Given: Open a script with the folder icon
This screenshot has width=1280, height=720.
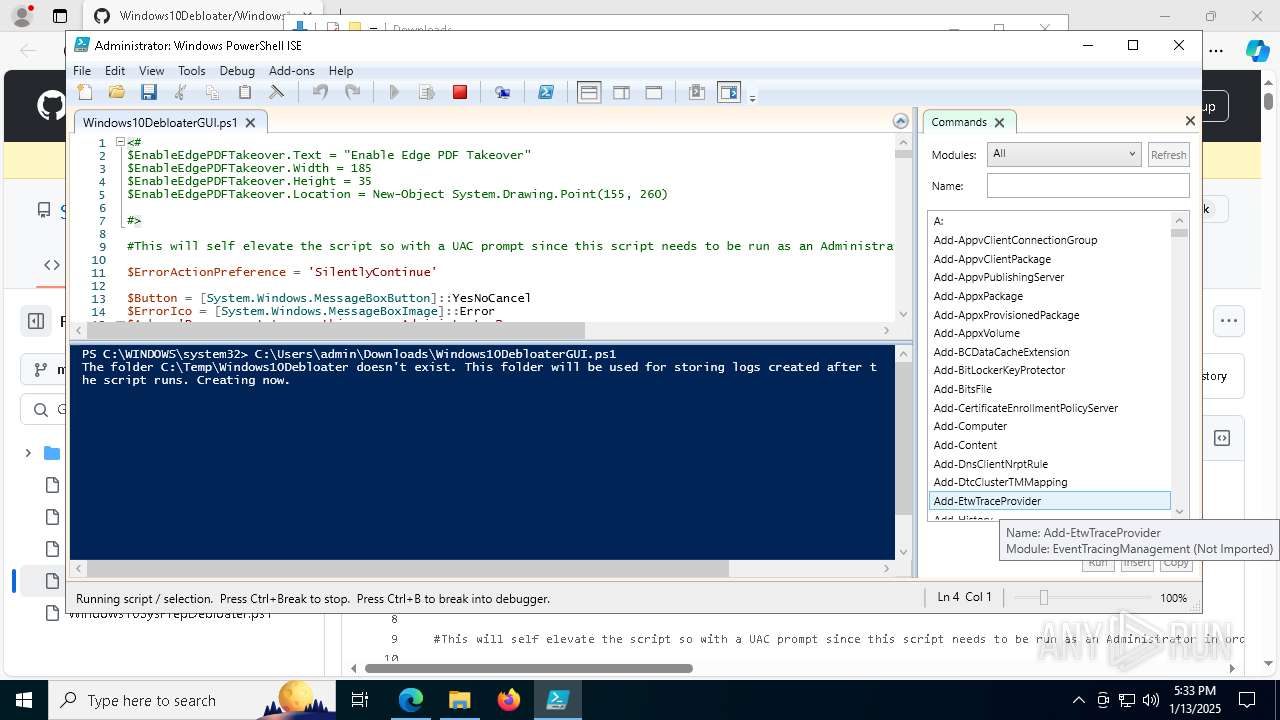Looking at the screenshot, I should pyautogui.click(x=117, y=92).
